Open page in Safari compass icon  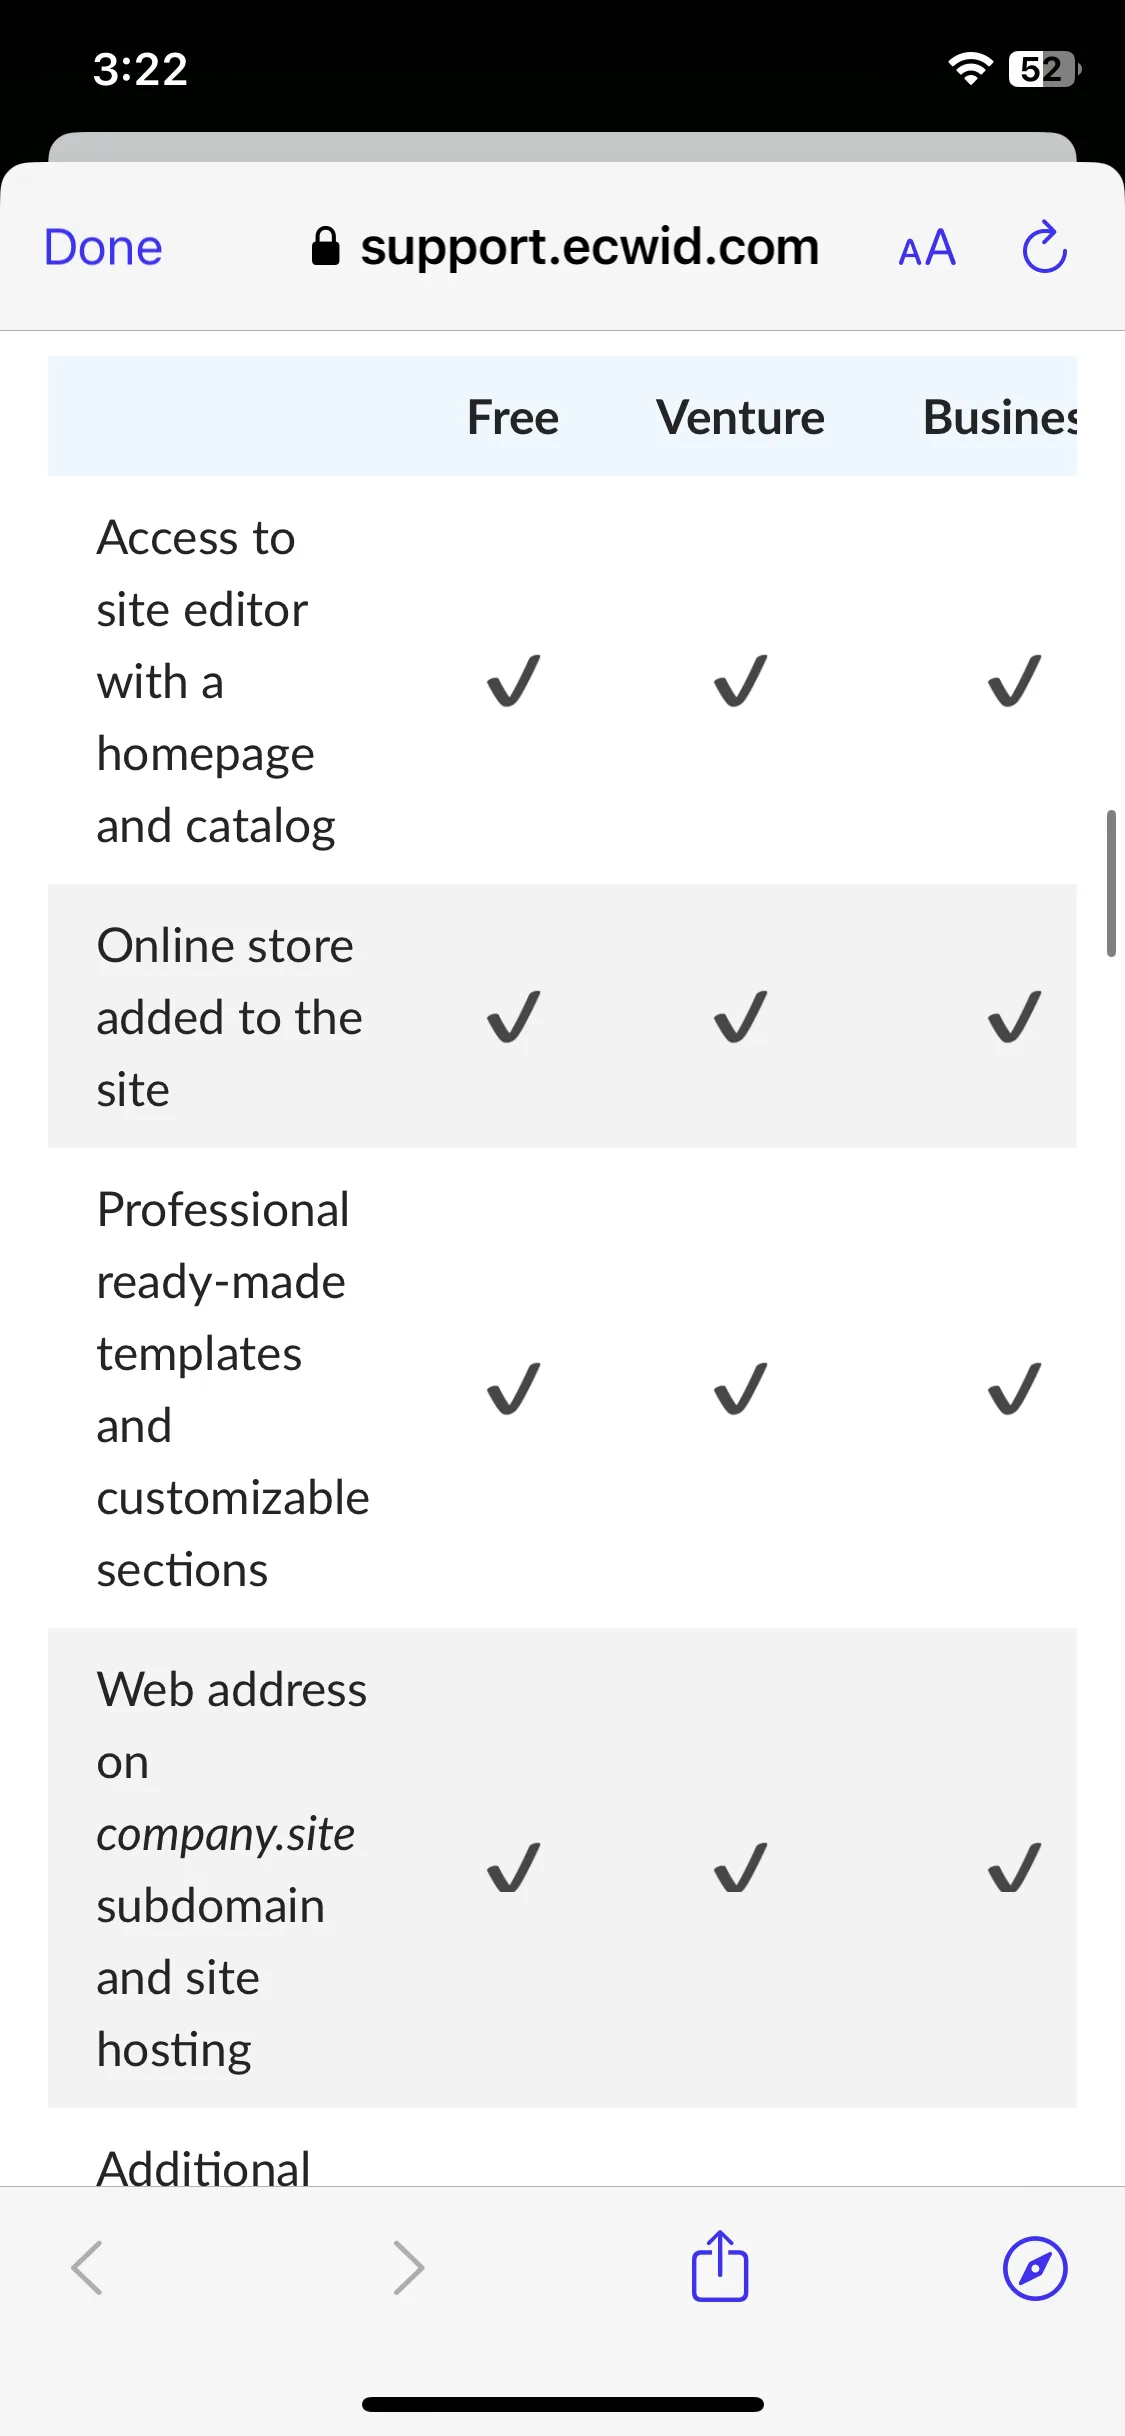(x=1035, y=2268)
